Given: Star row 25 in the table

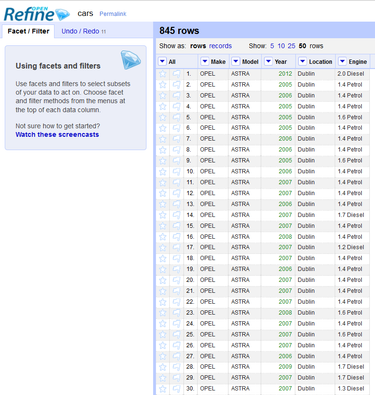Looking at the screenshot, I should (163, 334).
